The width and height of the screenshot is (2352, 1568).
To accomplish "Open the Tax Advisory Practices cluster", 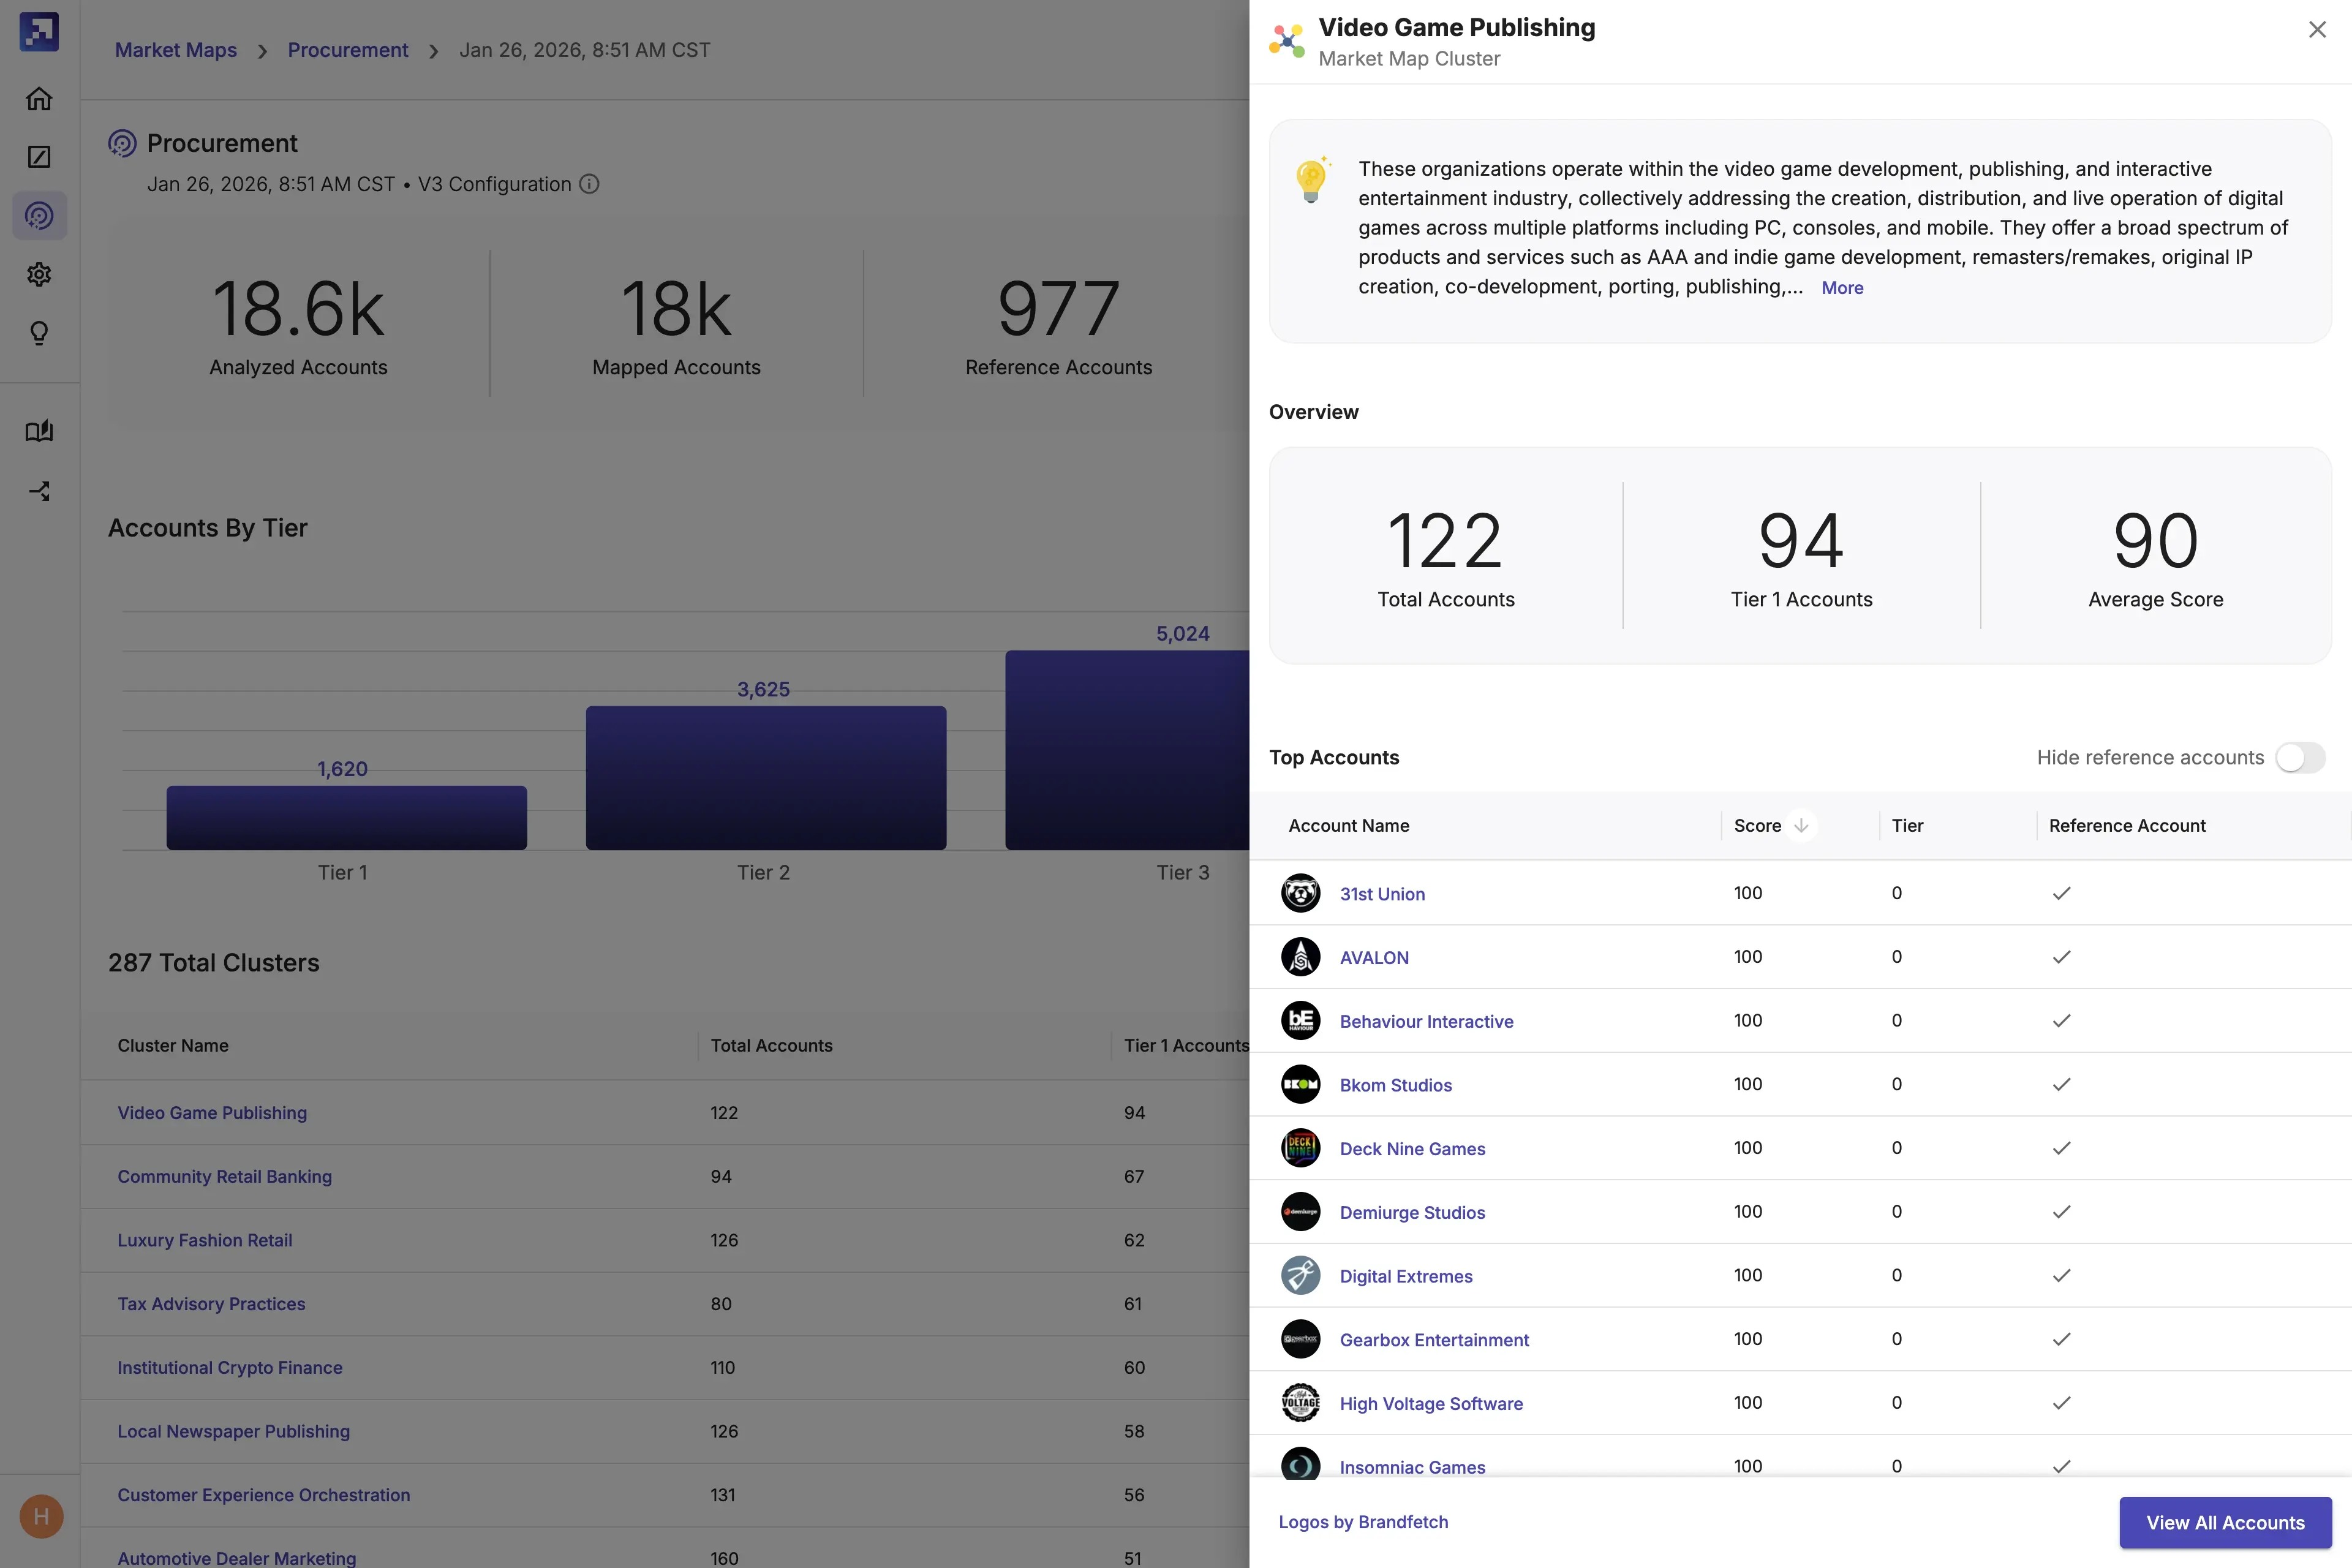I will (211, 1304).
